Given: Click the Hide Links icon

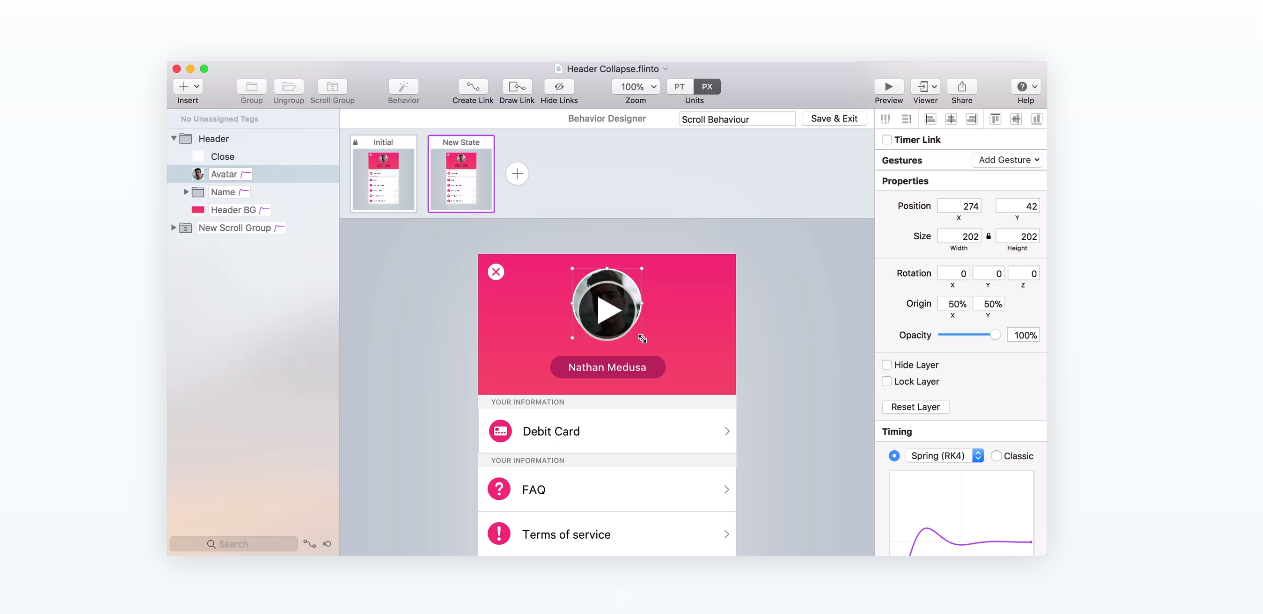Looking at the screenshot, I should [x=559, y=87].
